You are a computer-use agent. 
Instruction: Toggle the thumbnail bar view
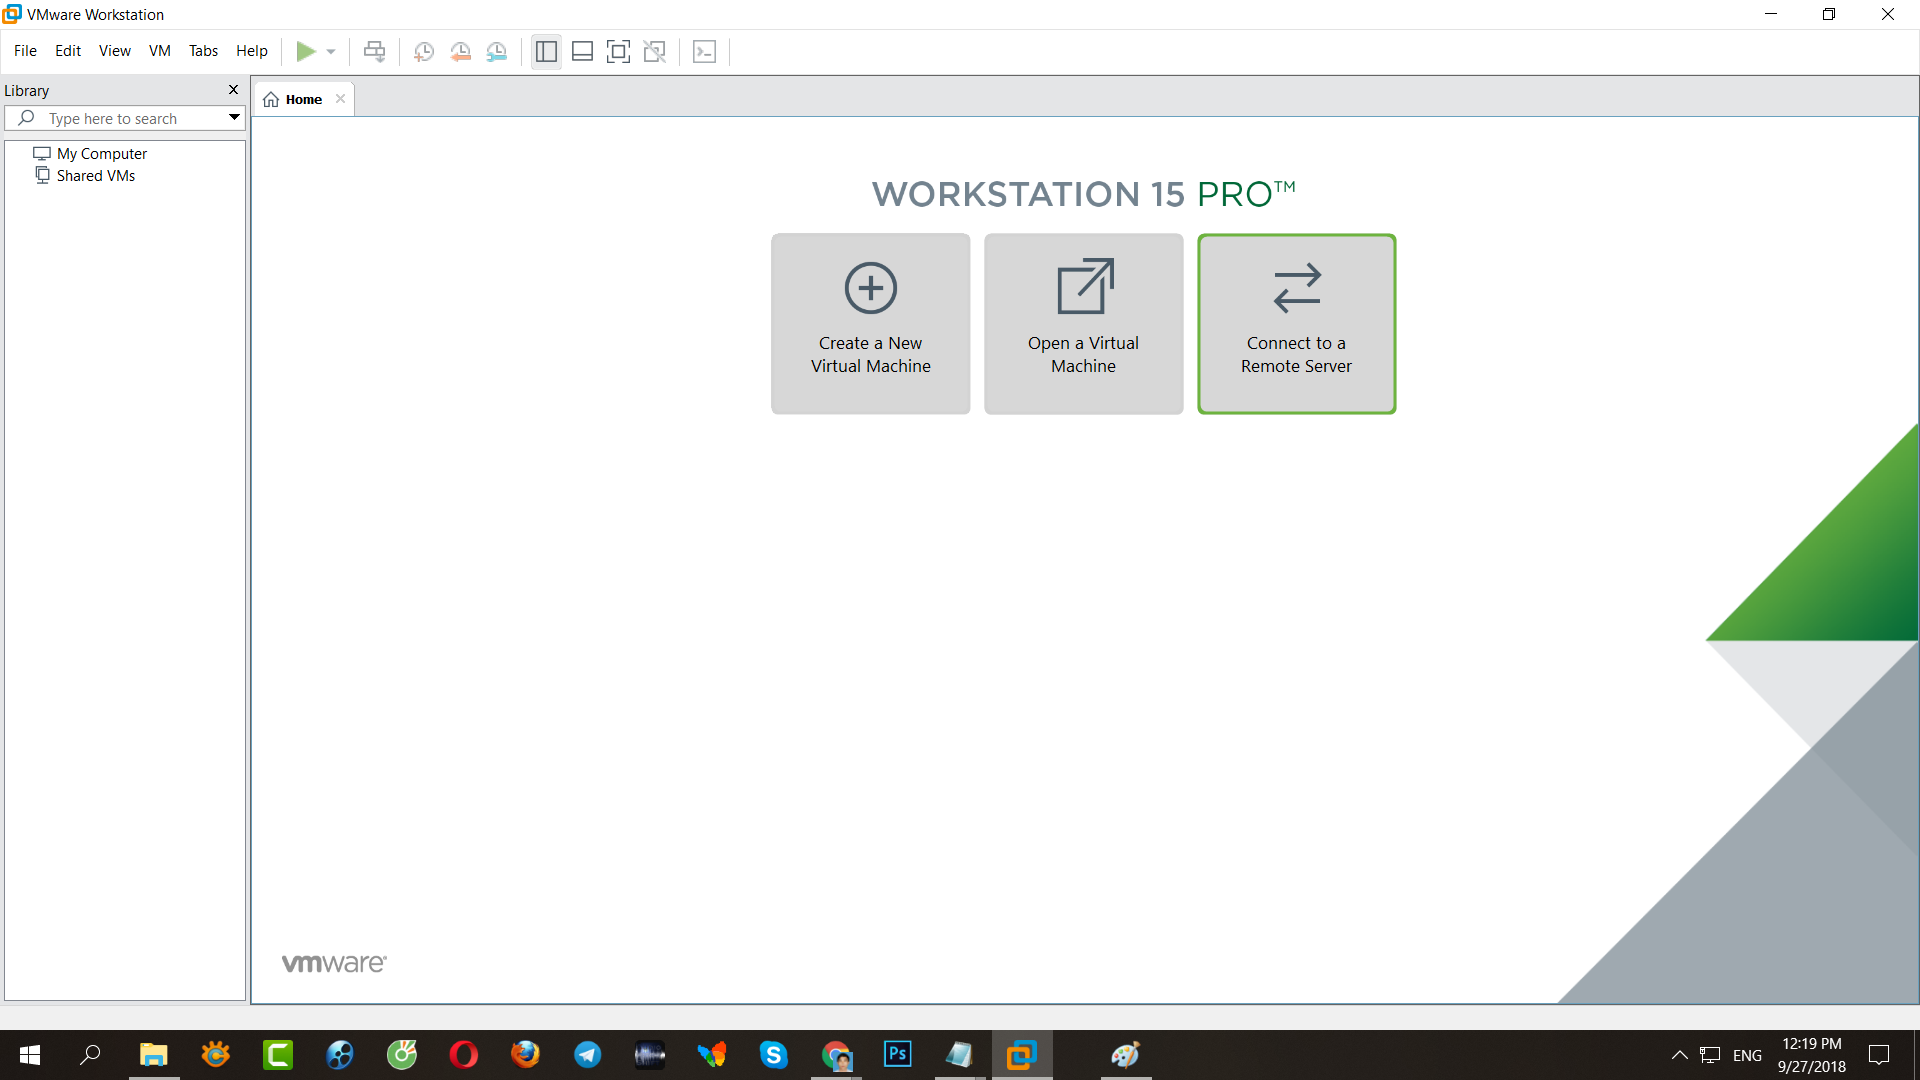(582, 51)
